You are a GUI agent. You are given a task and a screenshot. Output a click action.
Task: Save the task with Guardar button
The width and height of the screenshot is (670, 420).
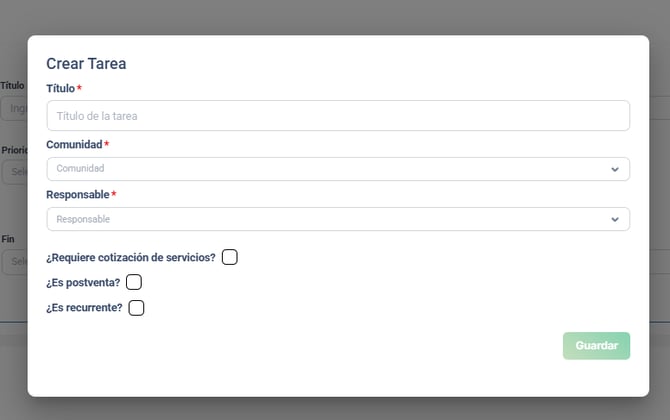click(596, 346)
